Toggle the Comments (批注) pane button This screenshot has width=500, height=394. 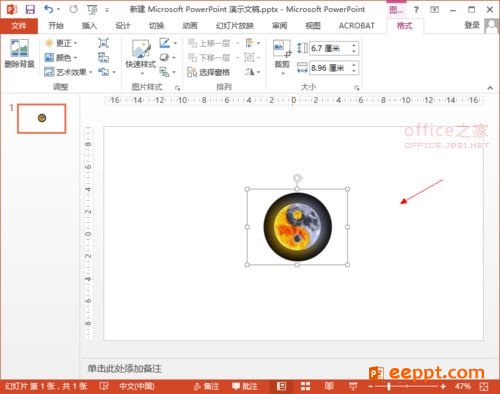coord(245,386)
